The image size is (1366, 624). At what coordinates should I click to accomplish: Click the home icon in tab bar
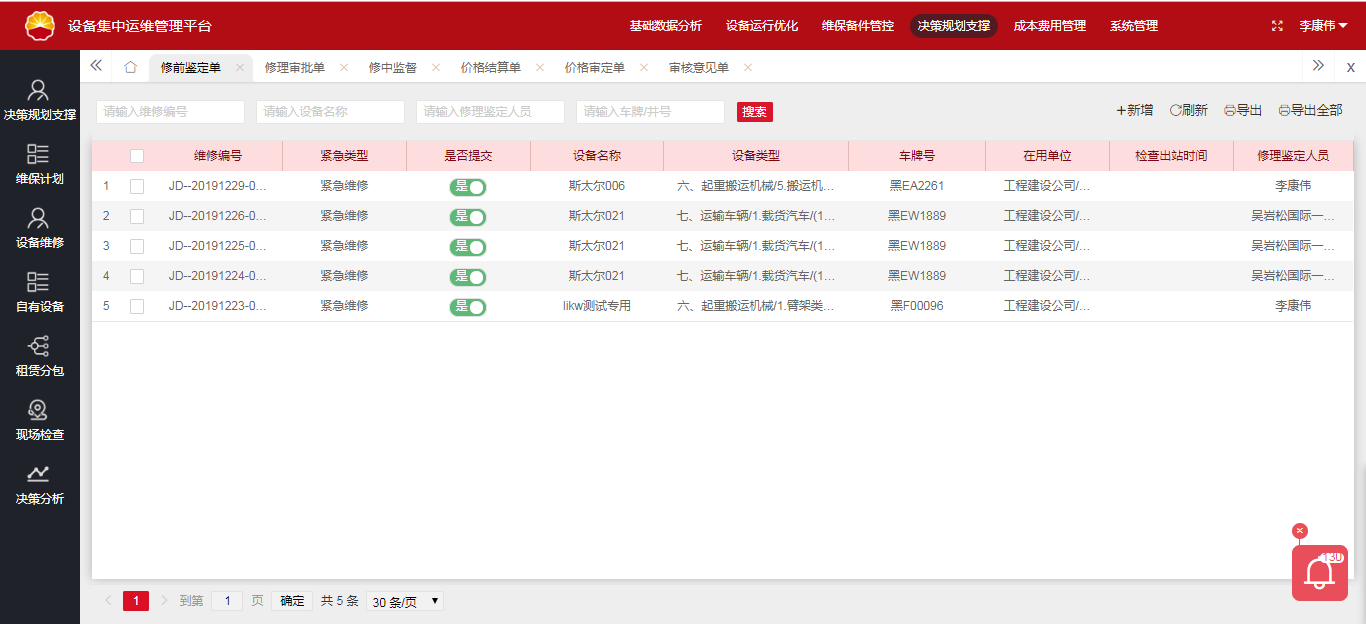[130, 67]
